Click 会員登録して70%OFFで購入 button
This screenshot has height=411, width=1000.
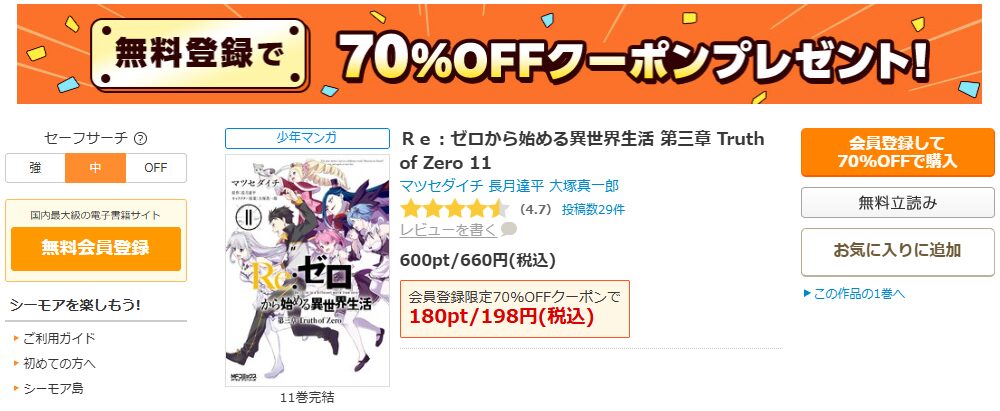coord(897,153)
